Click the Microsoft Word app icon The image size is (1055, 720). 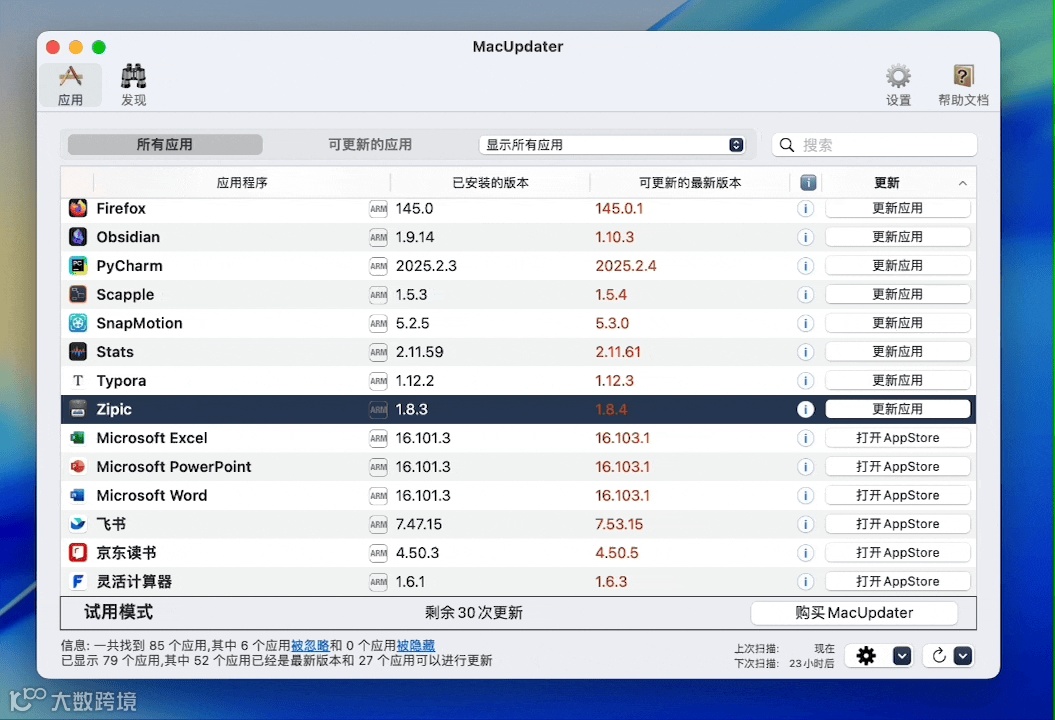78,495
